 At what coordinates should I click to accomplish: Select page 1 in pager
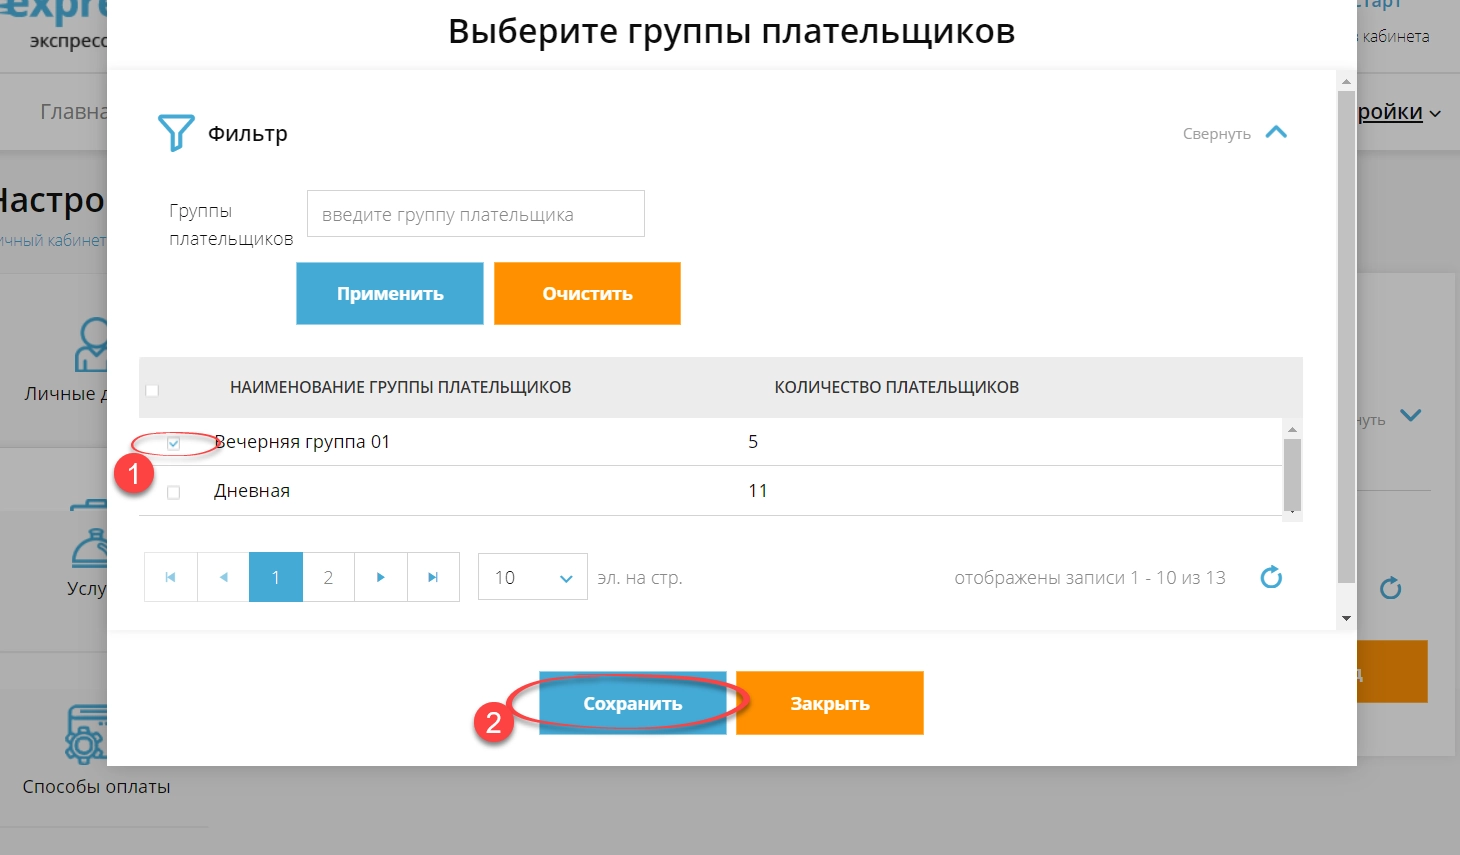click(276, 577)
